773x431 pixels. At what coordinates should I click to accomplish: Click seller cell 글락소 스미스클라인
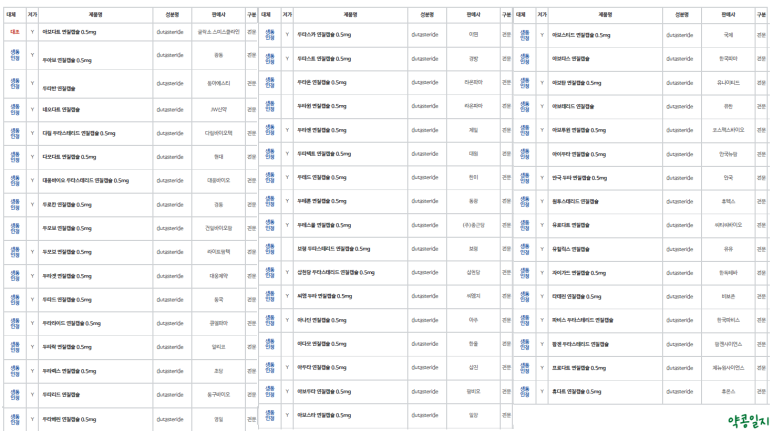coord(218,32)
